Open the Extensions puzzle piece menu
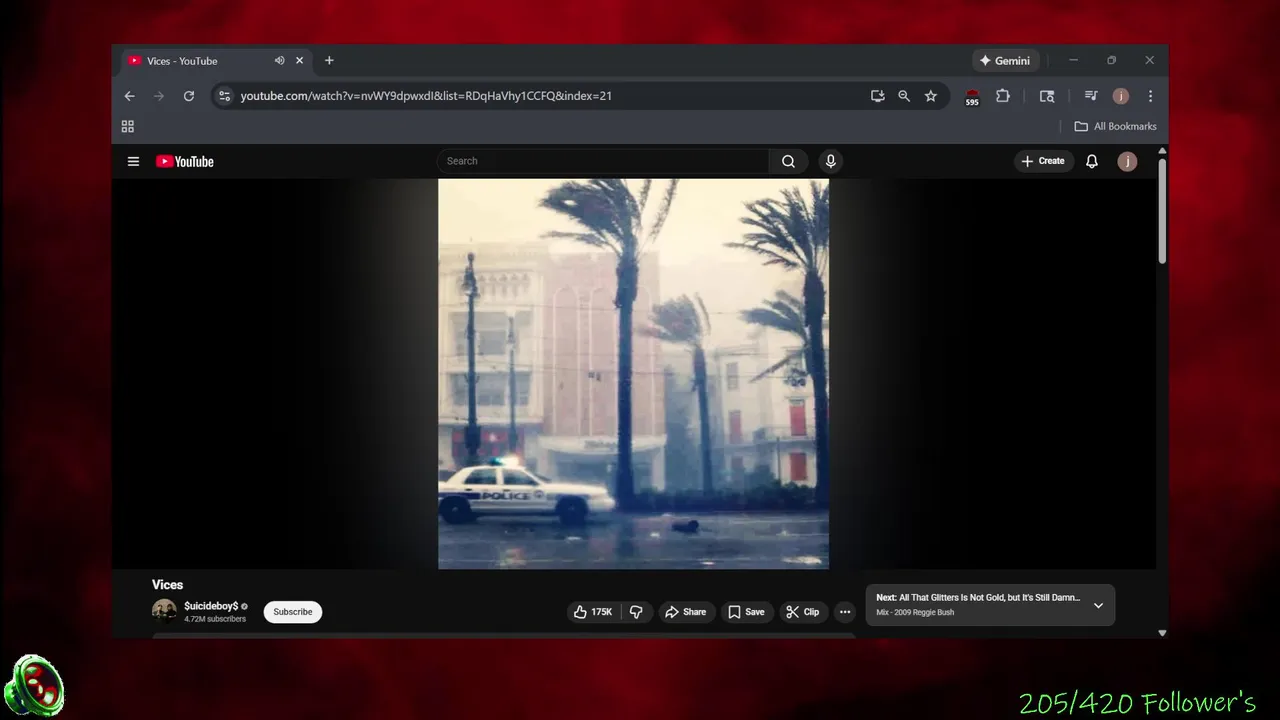The height and width of the screenshot is (720, 1280). [1003, 96]
